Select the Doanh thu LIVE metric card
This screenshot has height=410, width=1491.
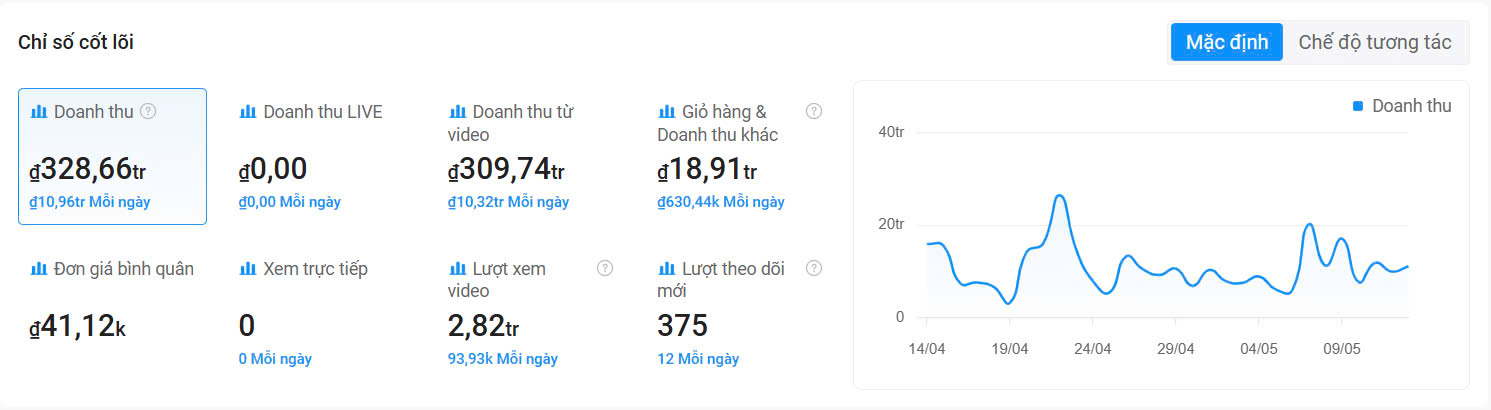pyautogui.click(x=321, y=156)
